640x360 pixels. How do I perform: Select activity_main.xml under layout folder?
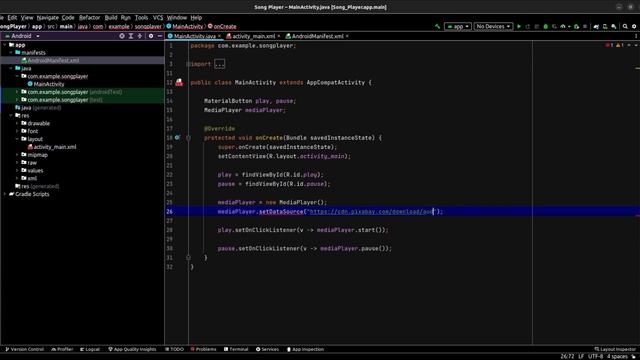click(55, 147)
